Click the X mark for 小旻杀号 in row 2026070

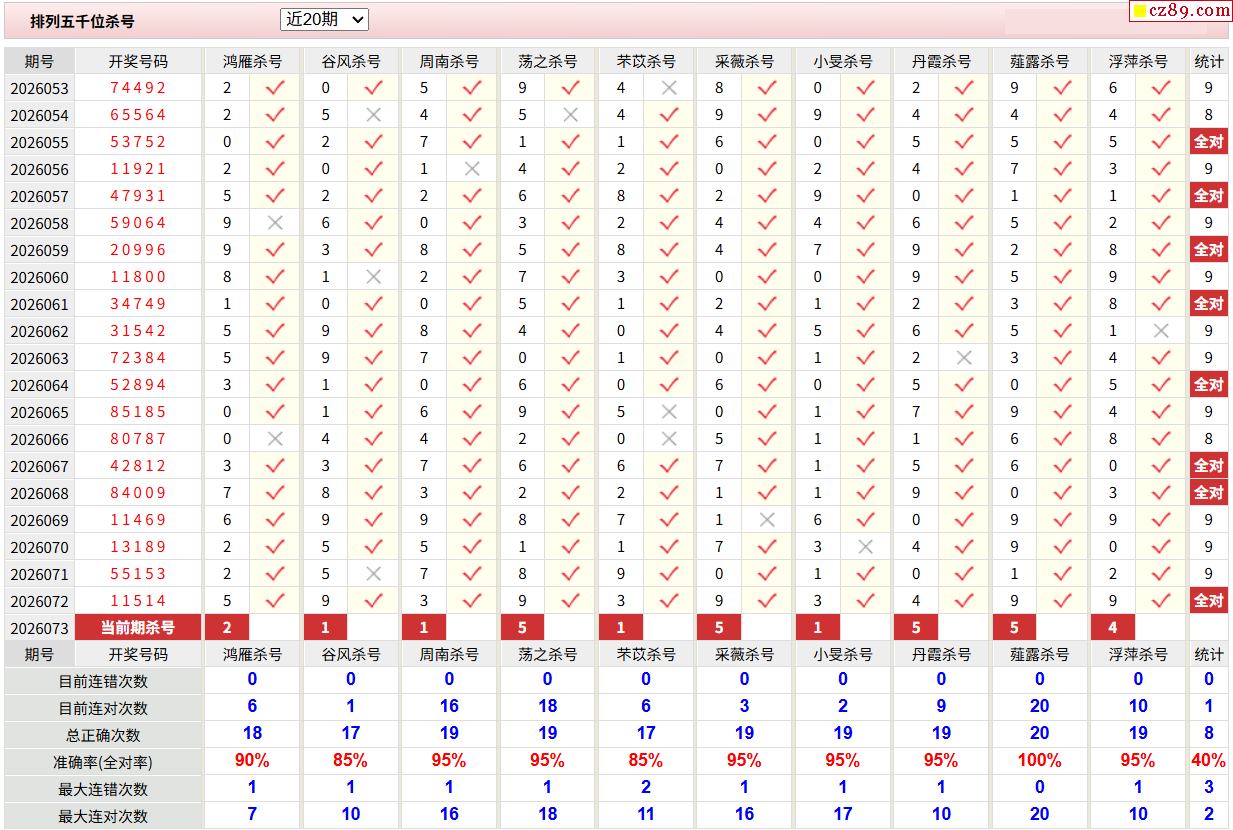[865, 547]
